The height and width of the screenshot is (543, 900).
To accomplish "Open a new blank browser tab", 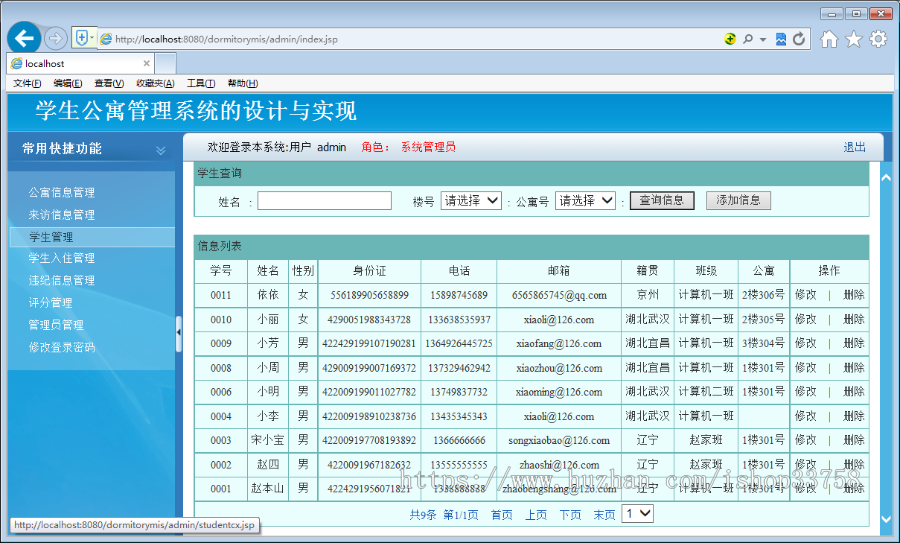I will [165, 63].
